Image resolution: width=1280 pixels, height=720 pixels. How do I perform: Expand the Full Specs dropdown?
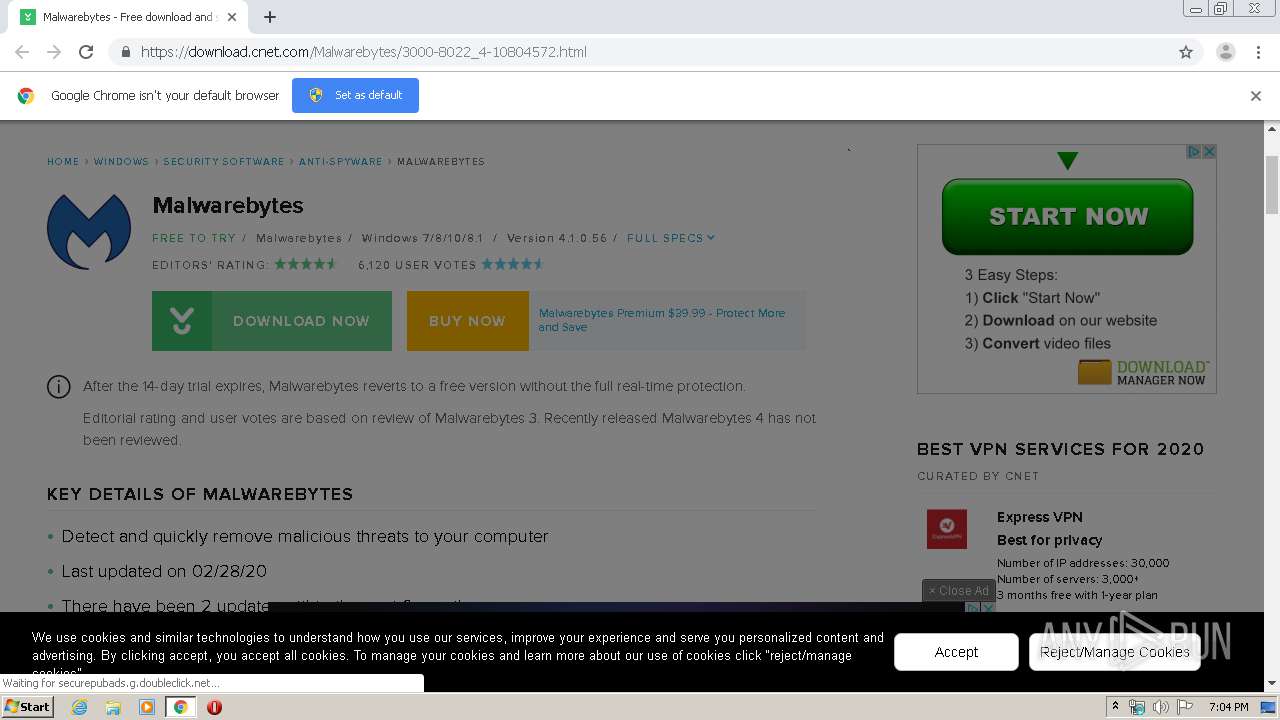coord(671,238)
